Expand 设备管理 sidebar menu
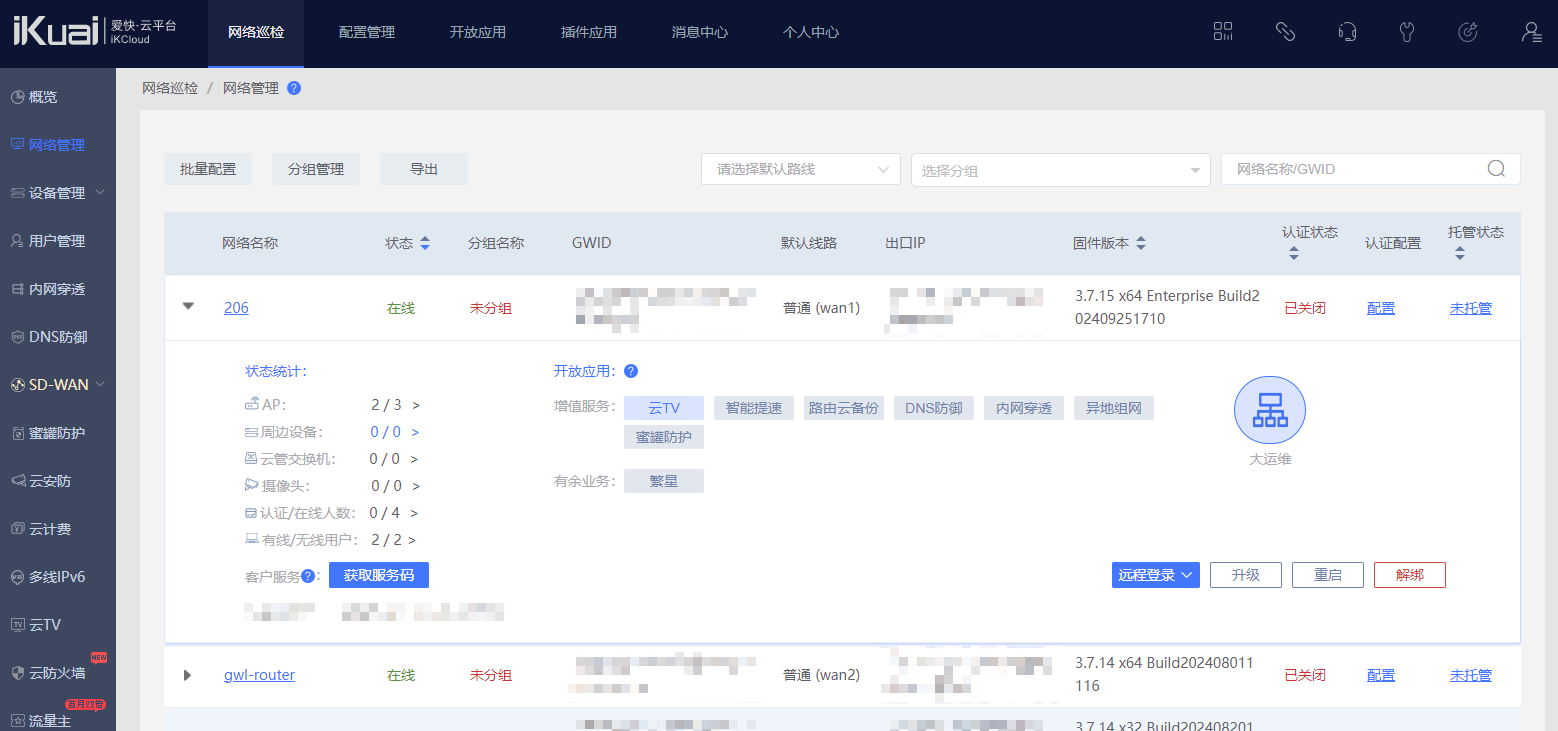 tap(58, 193)
